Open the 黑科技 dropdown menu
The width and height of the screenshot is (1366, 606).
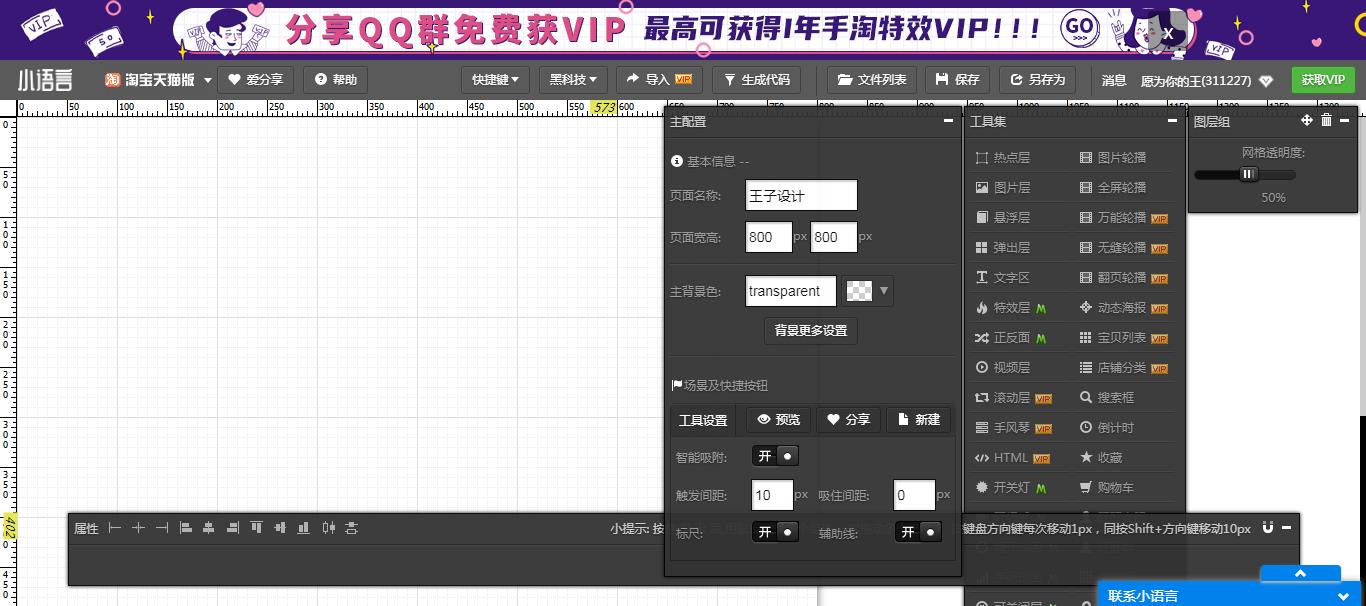(573, 80)
